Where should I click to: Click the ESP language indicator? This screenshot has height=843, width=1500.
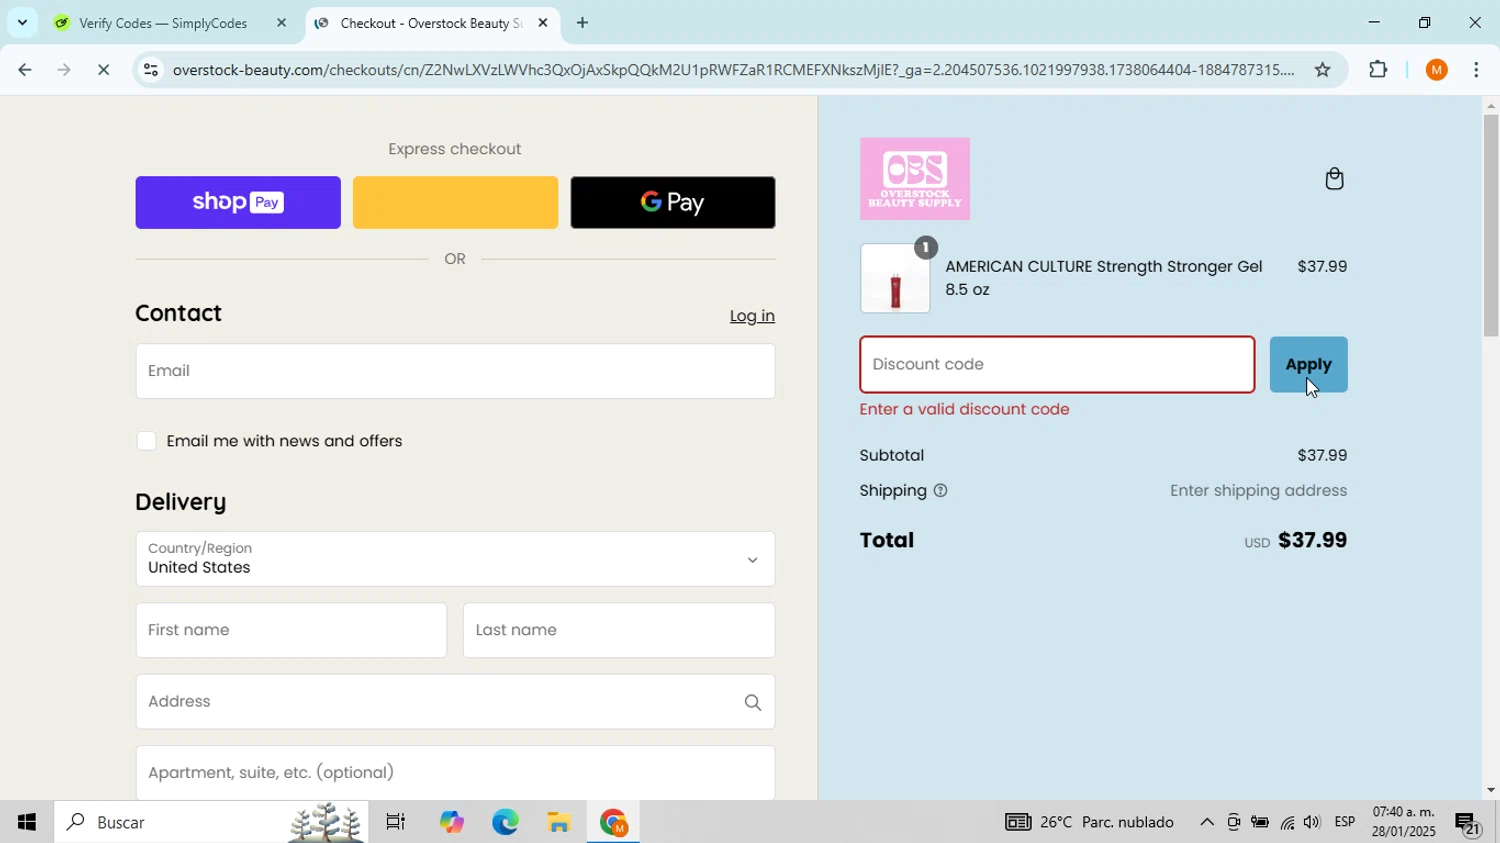[1345, 822]
